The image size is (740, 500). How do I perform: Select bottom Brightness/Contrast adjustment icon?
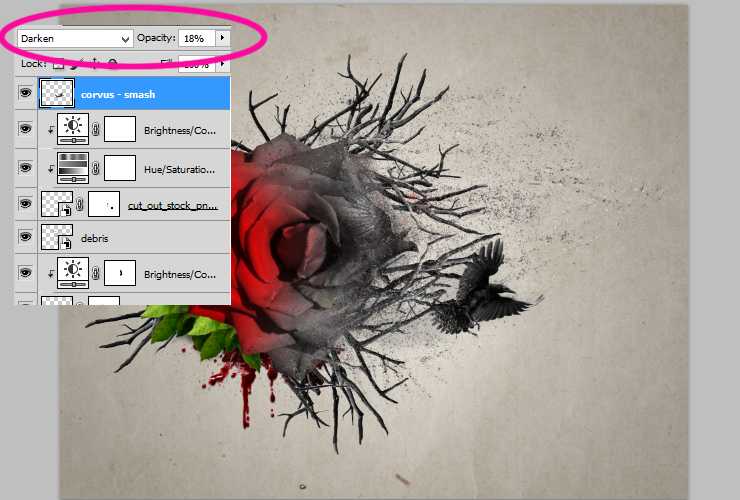pos(73,272)
